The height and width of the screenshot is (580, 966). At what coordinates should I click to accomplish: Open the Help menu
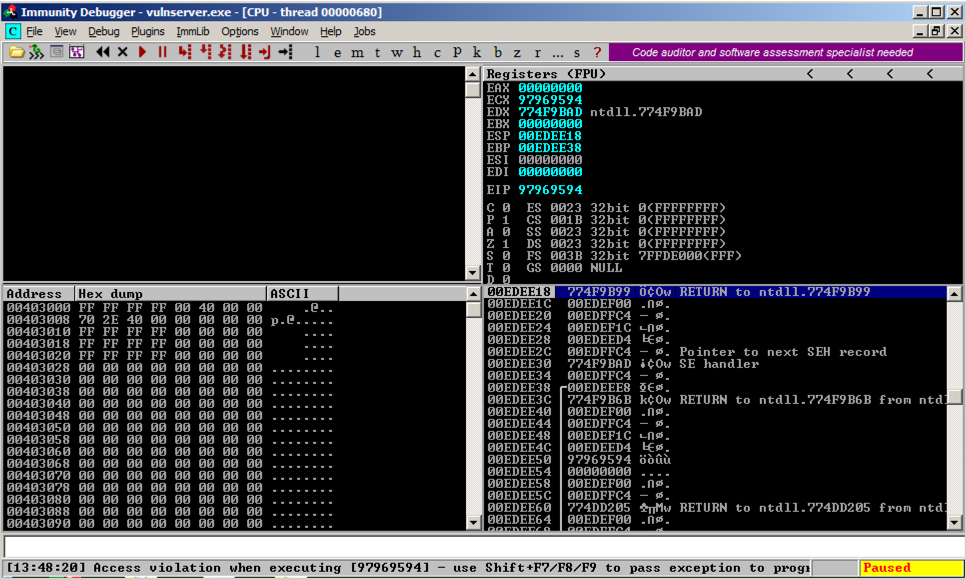(x=330, y=31)
